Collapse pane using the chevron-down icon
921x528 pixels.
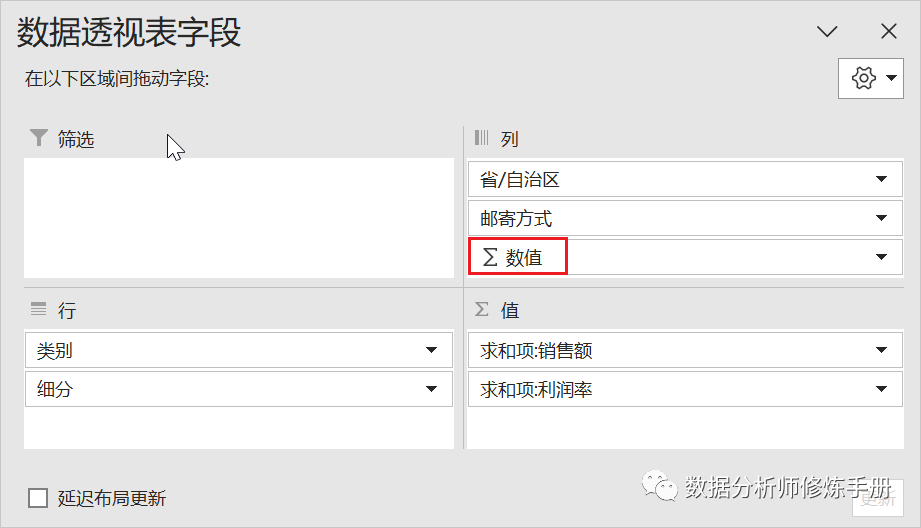pyautogui.click(x=827, y=31)
